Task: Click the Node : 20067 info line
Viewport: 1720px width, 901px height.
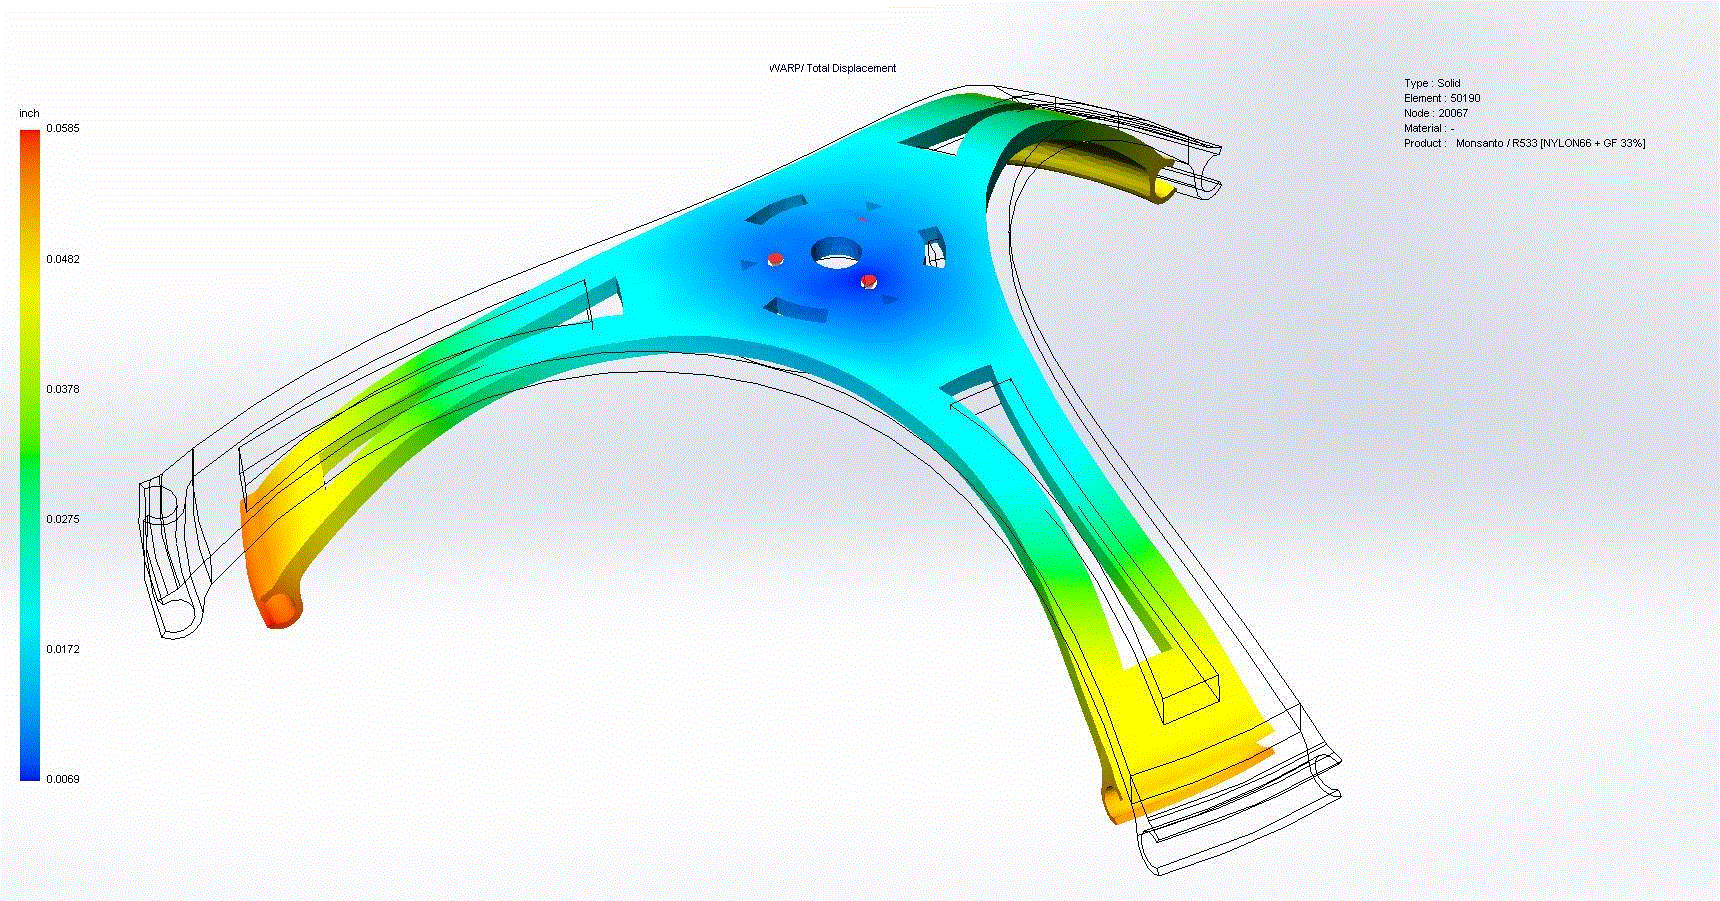Action: click(1435, 113)
